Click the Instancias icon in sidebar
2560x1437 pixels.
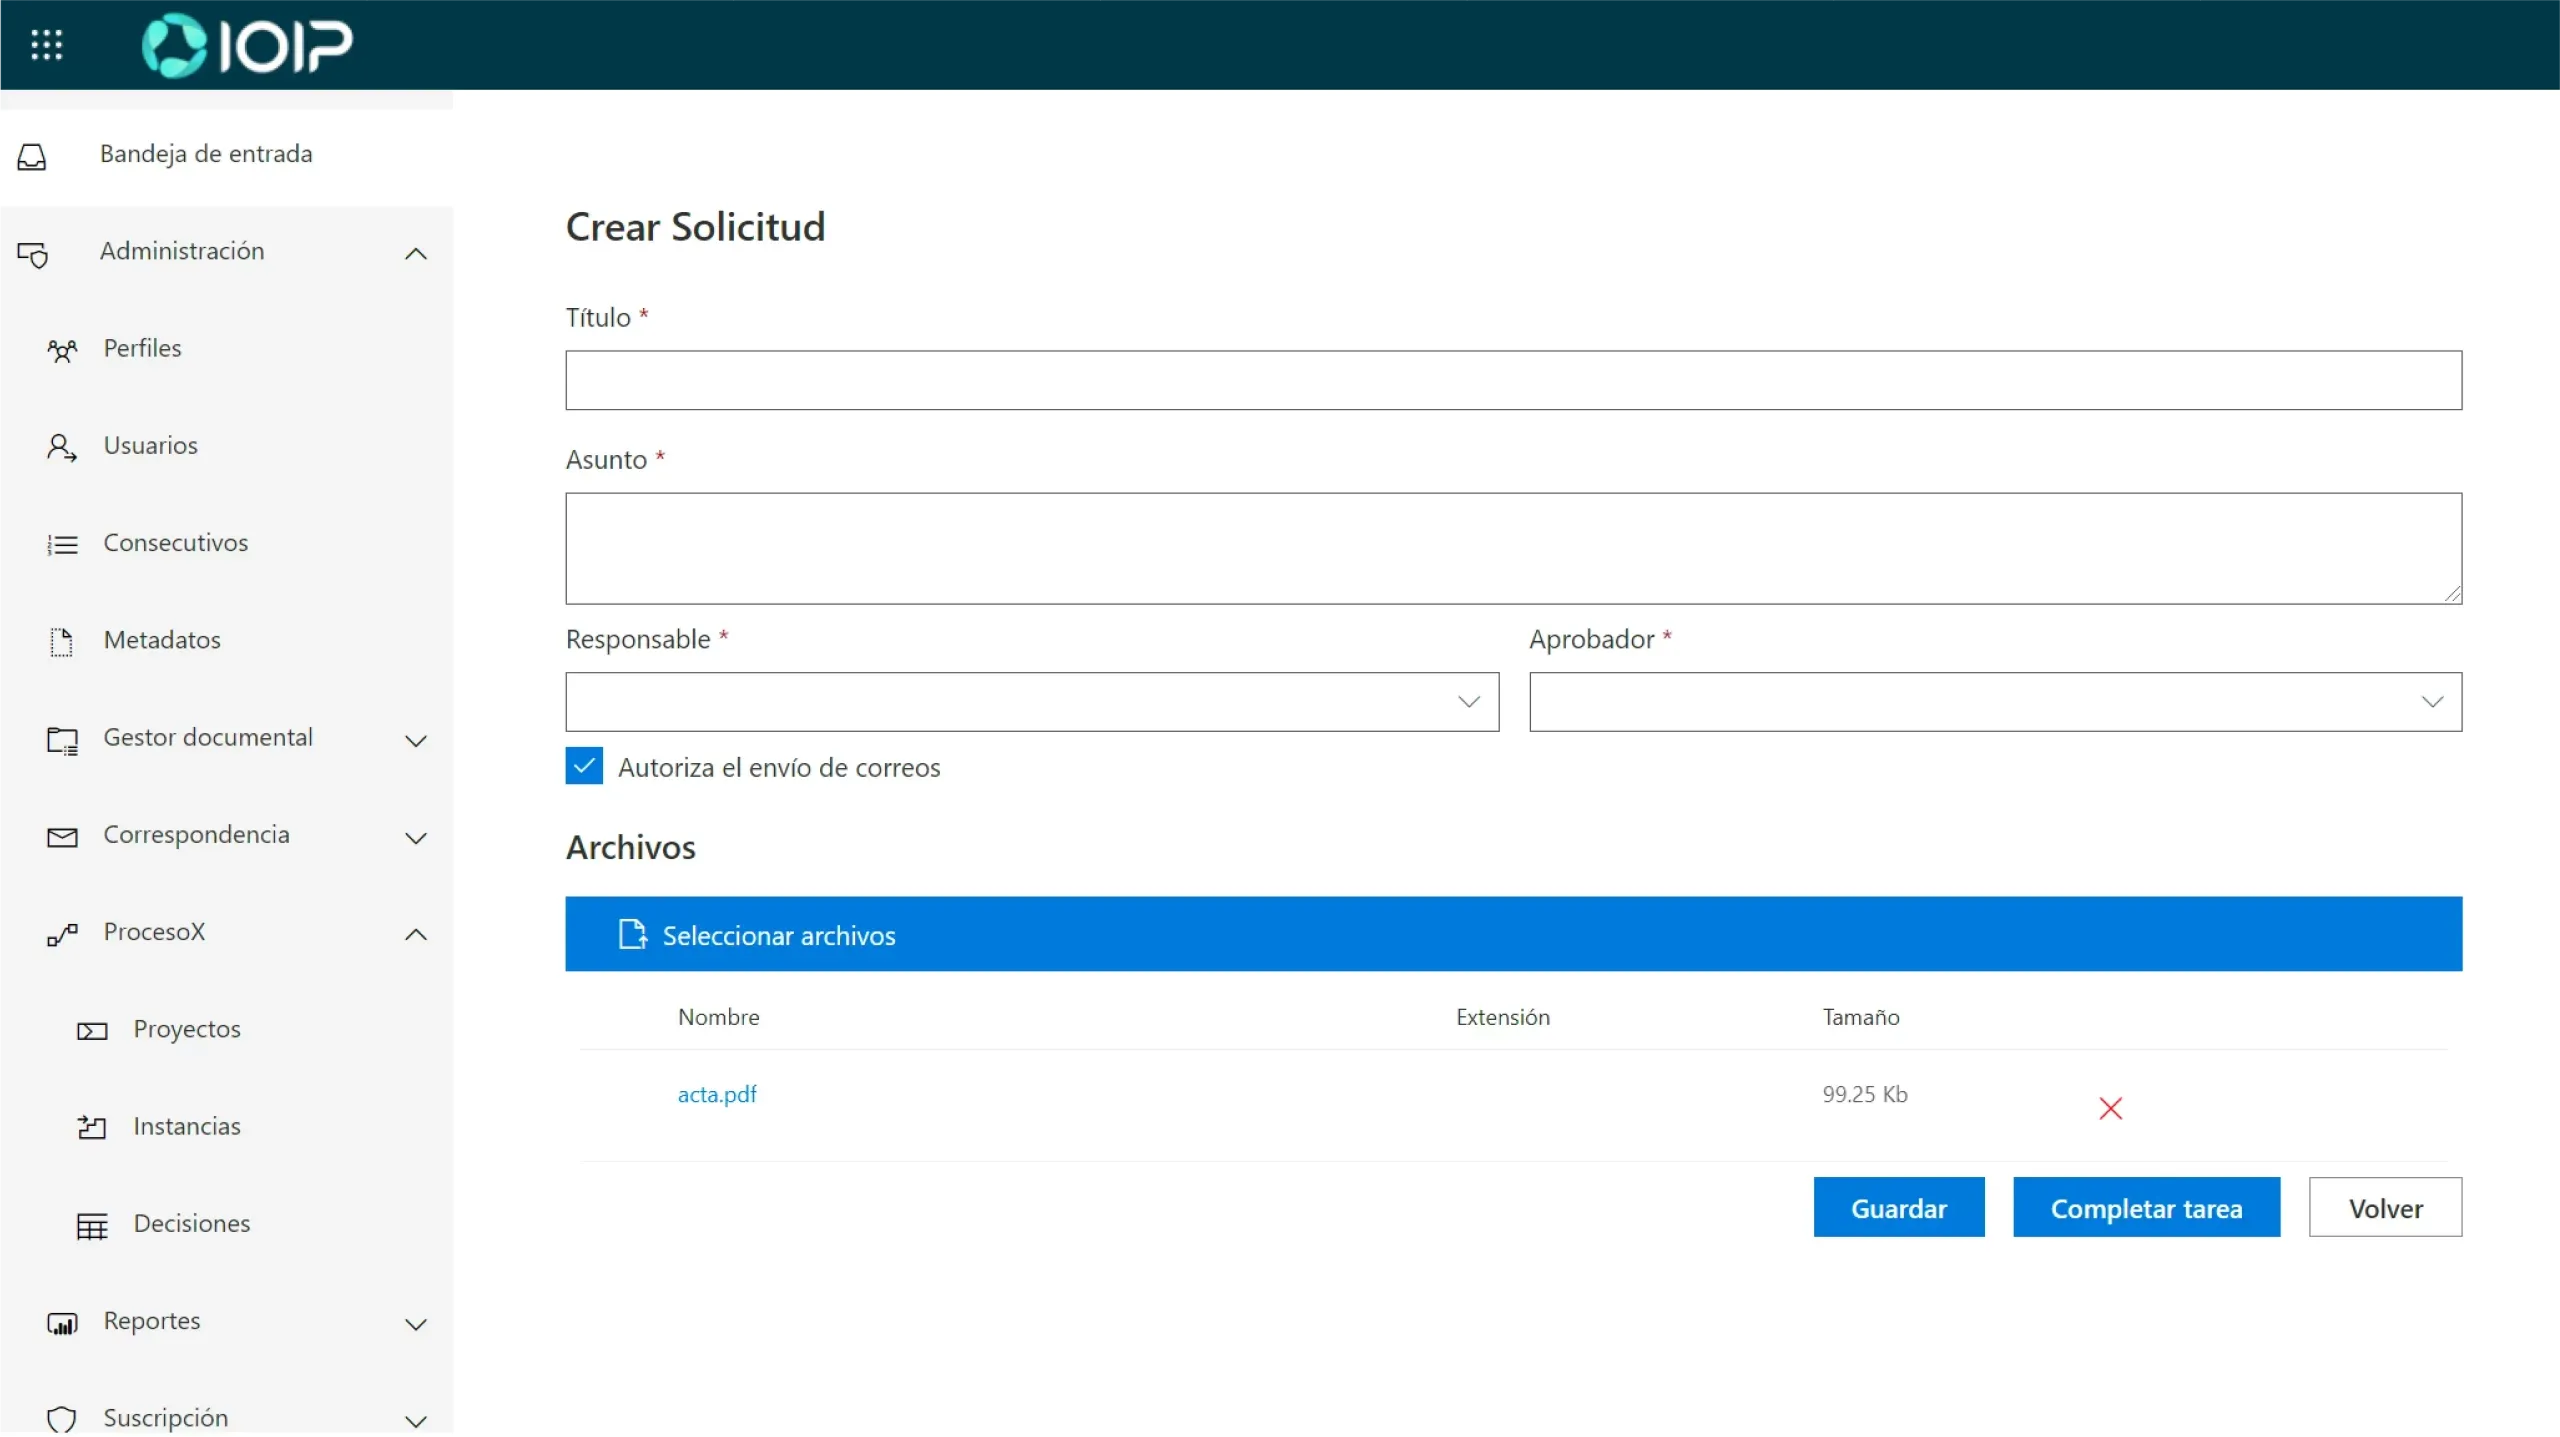point(92,1128)
